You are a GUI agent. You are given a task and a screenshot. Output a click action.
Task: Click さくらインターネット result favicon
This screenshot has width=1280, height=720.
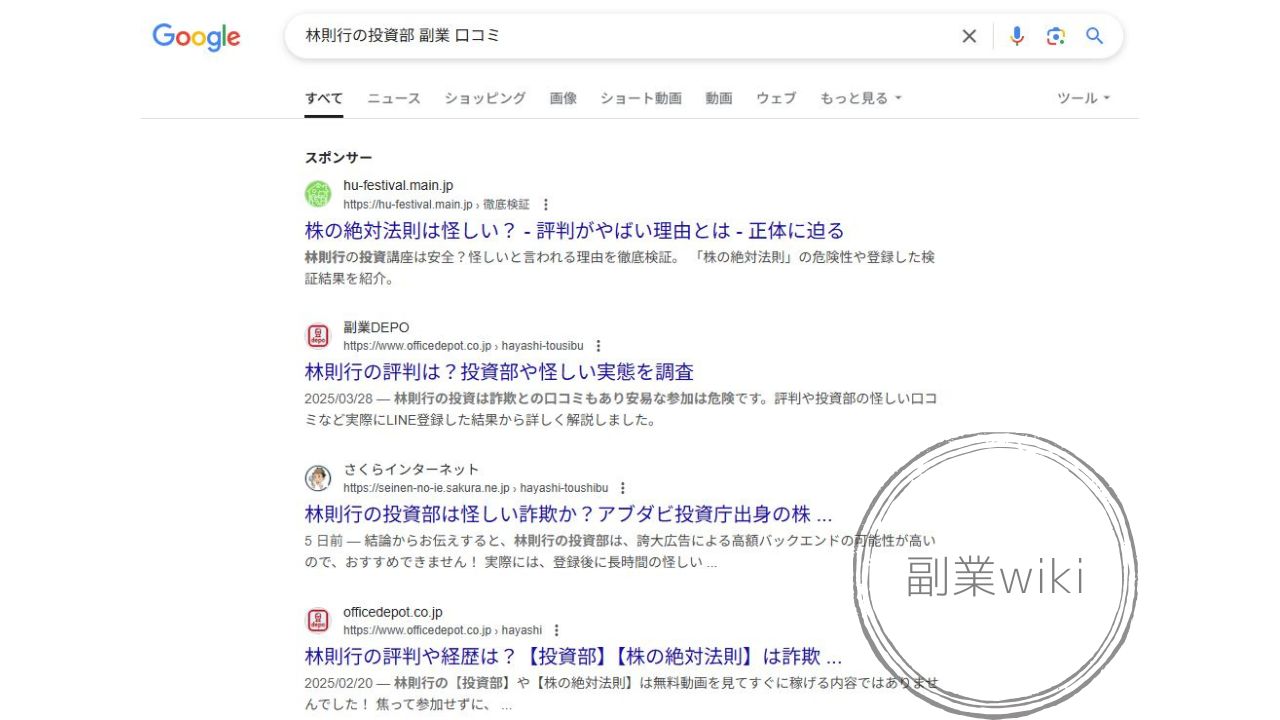[x=318, y=478]
